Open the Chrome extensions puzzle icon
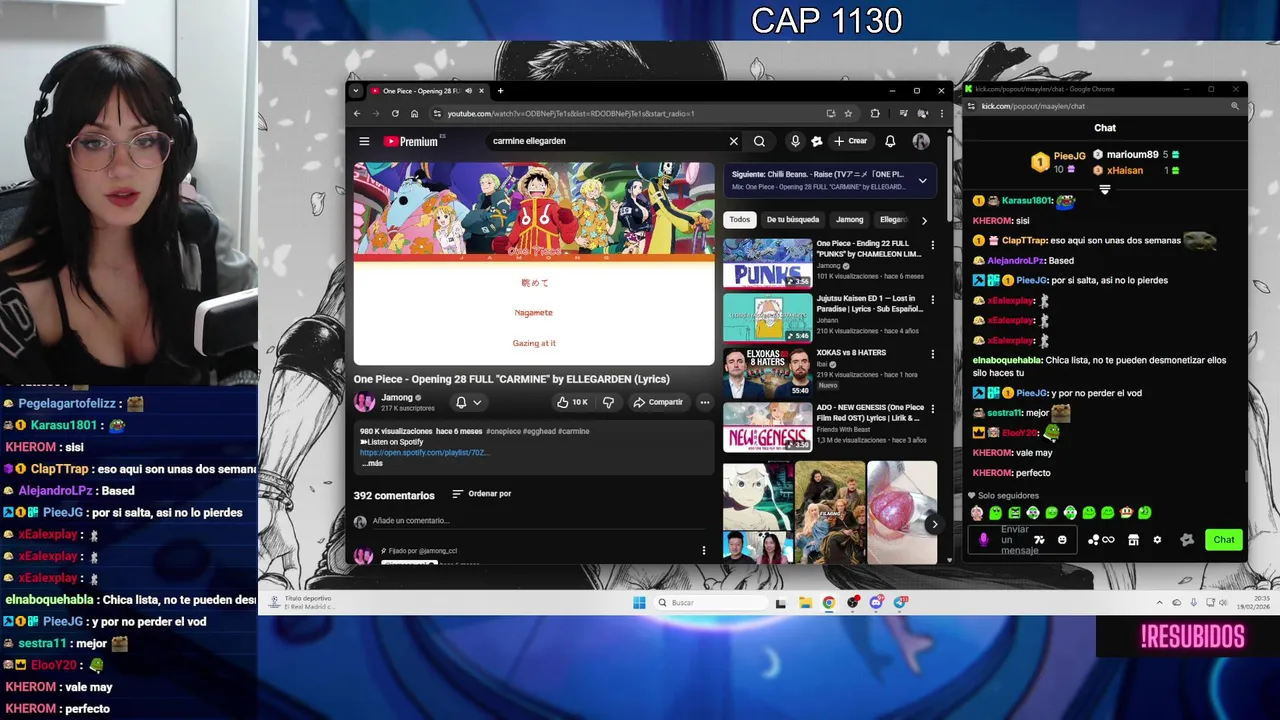Screen dimensions: 1280x720 pyautogui.click(x=875, y=113)
